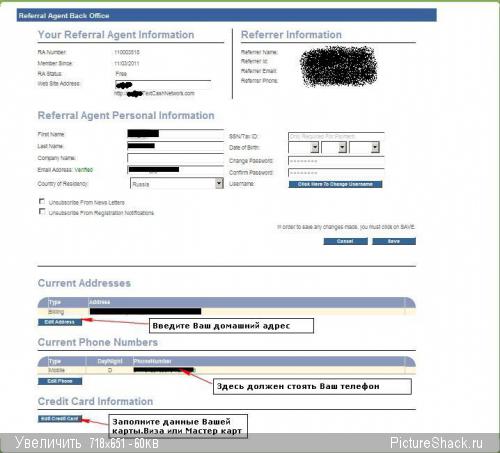
Task: Click the RA Number value
Action: [x=127, y=52]
